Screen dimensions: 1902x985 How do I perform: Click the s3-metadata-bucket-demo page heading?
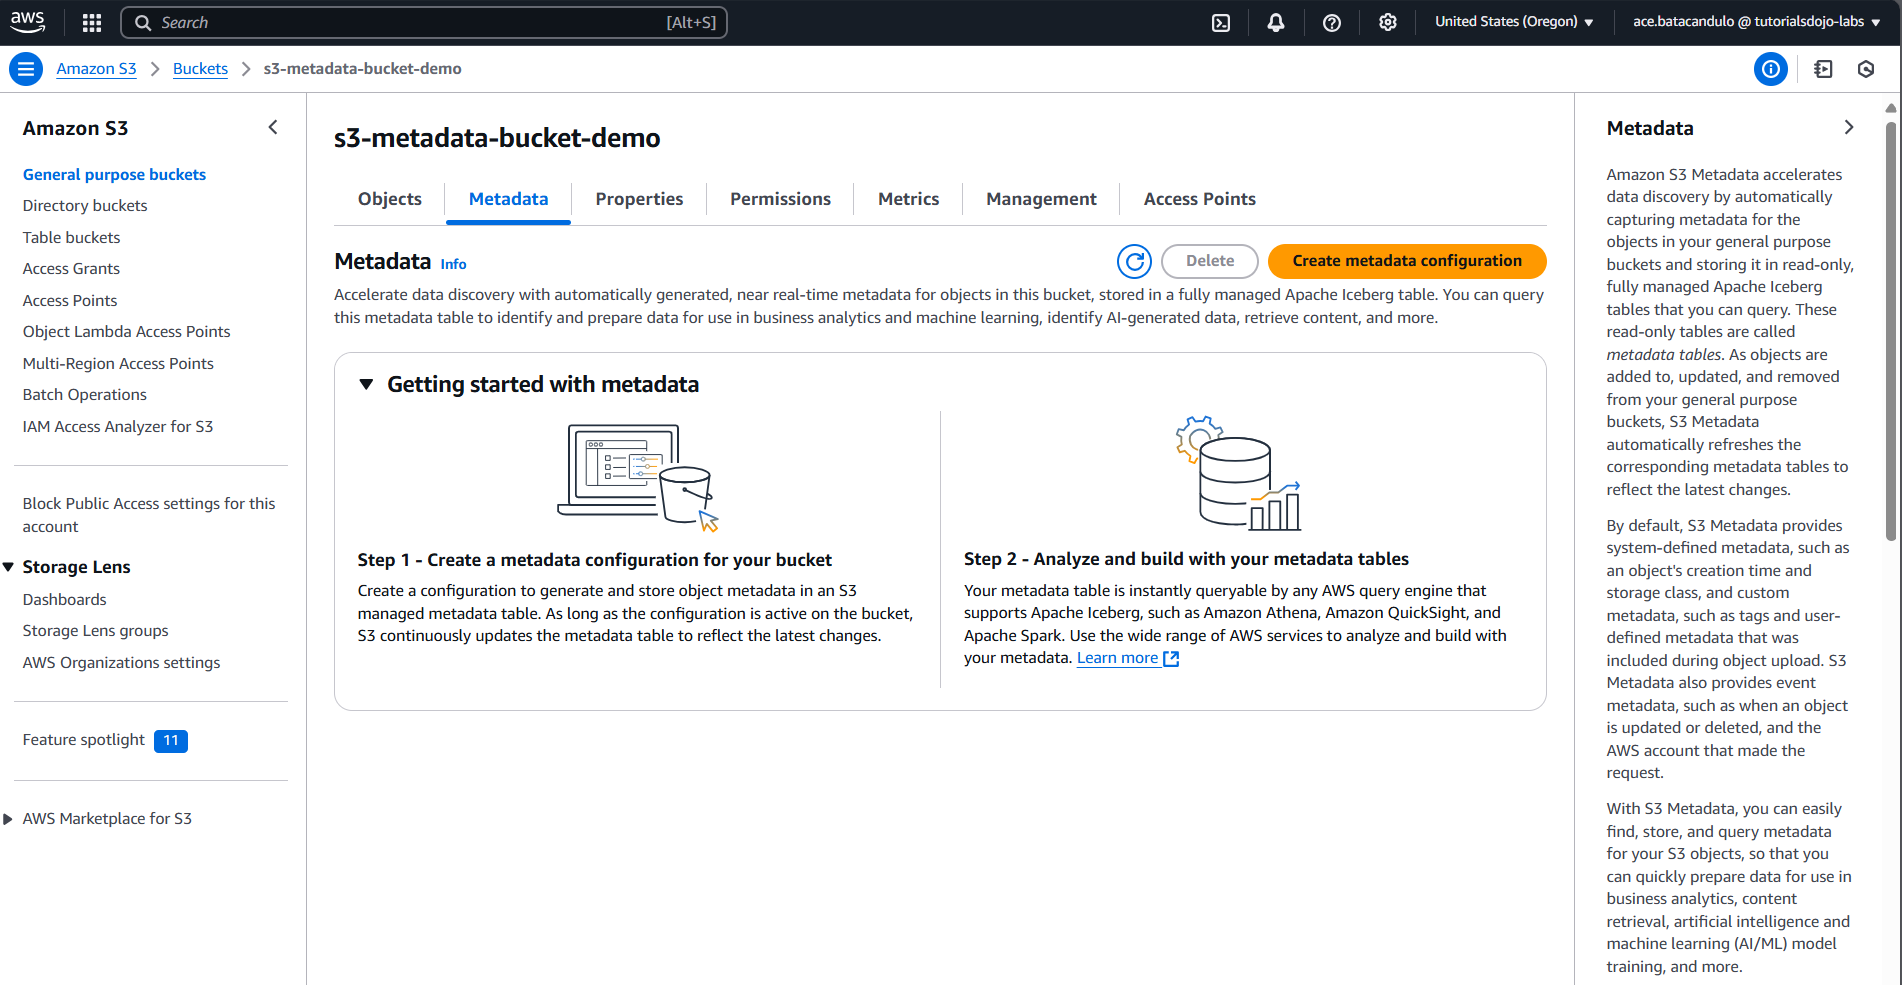497,138
